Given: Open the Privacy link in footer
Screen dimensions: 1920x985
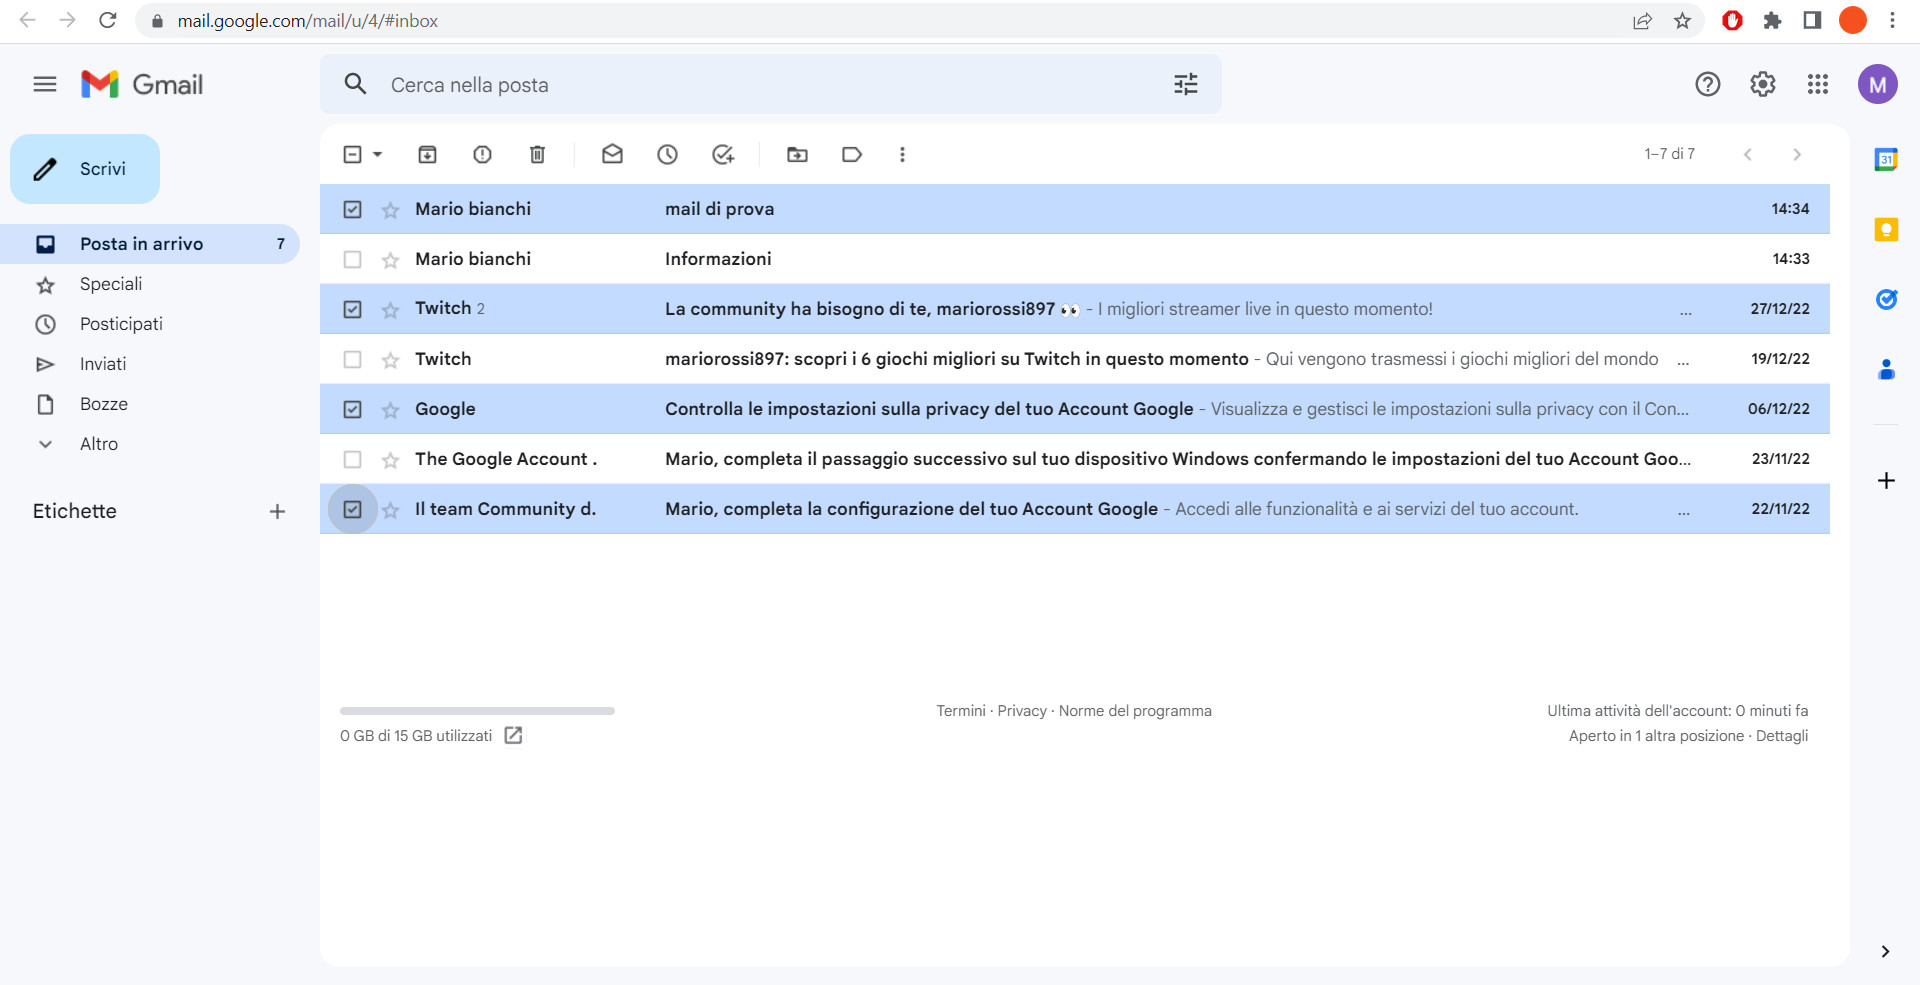Looking at the screenshot, I should pyautogui.click(x=1022, y=710).
